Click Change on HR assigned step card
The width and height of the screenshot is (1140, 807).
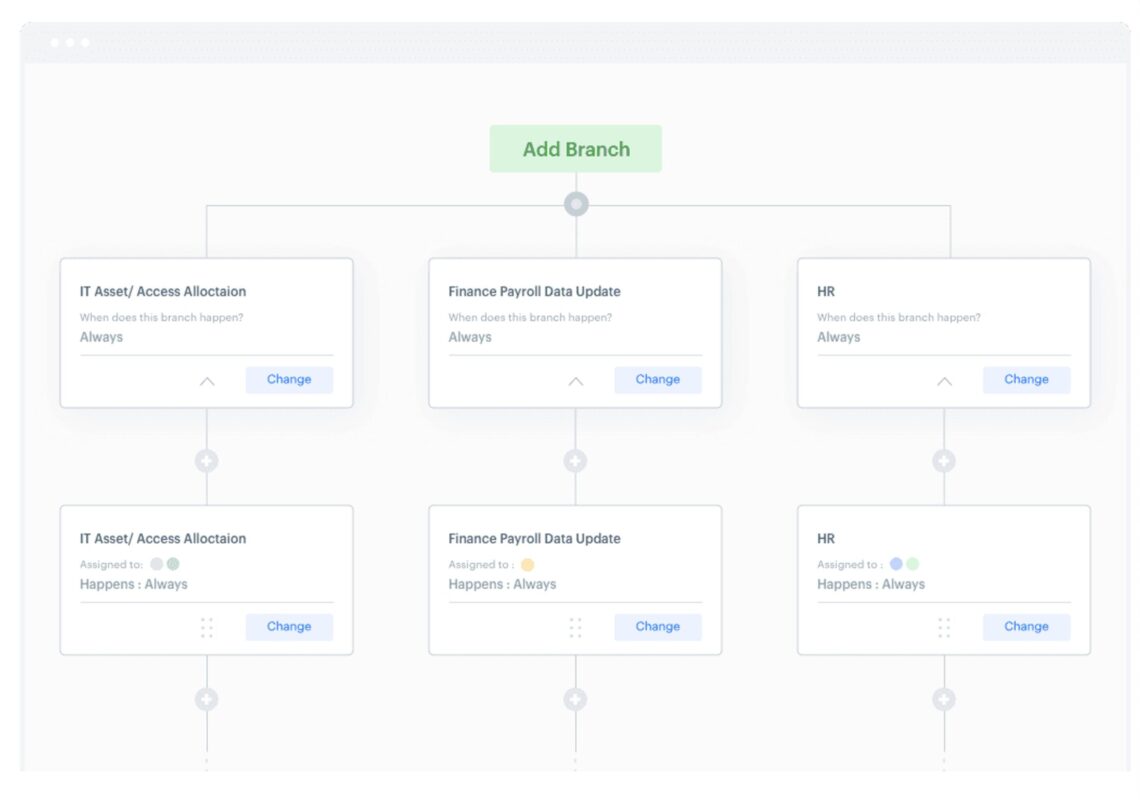point(1026,627)
